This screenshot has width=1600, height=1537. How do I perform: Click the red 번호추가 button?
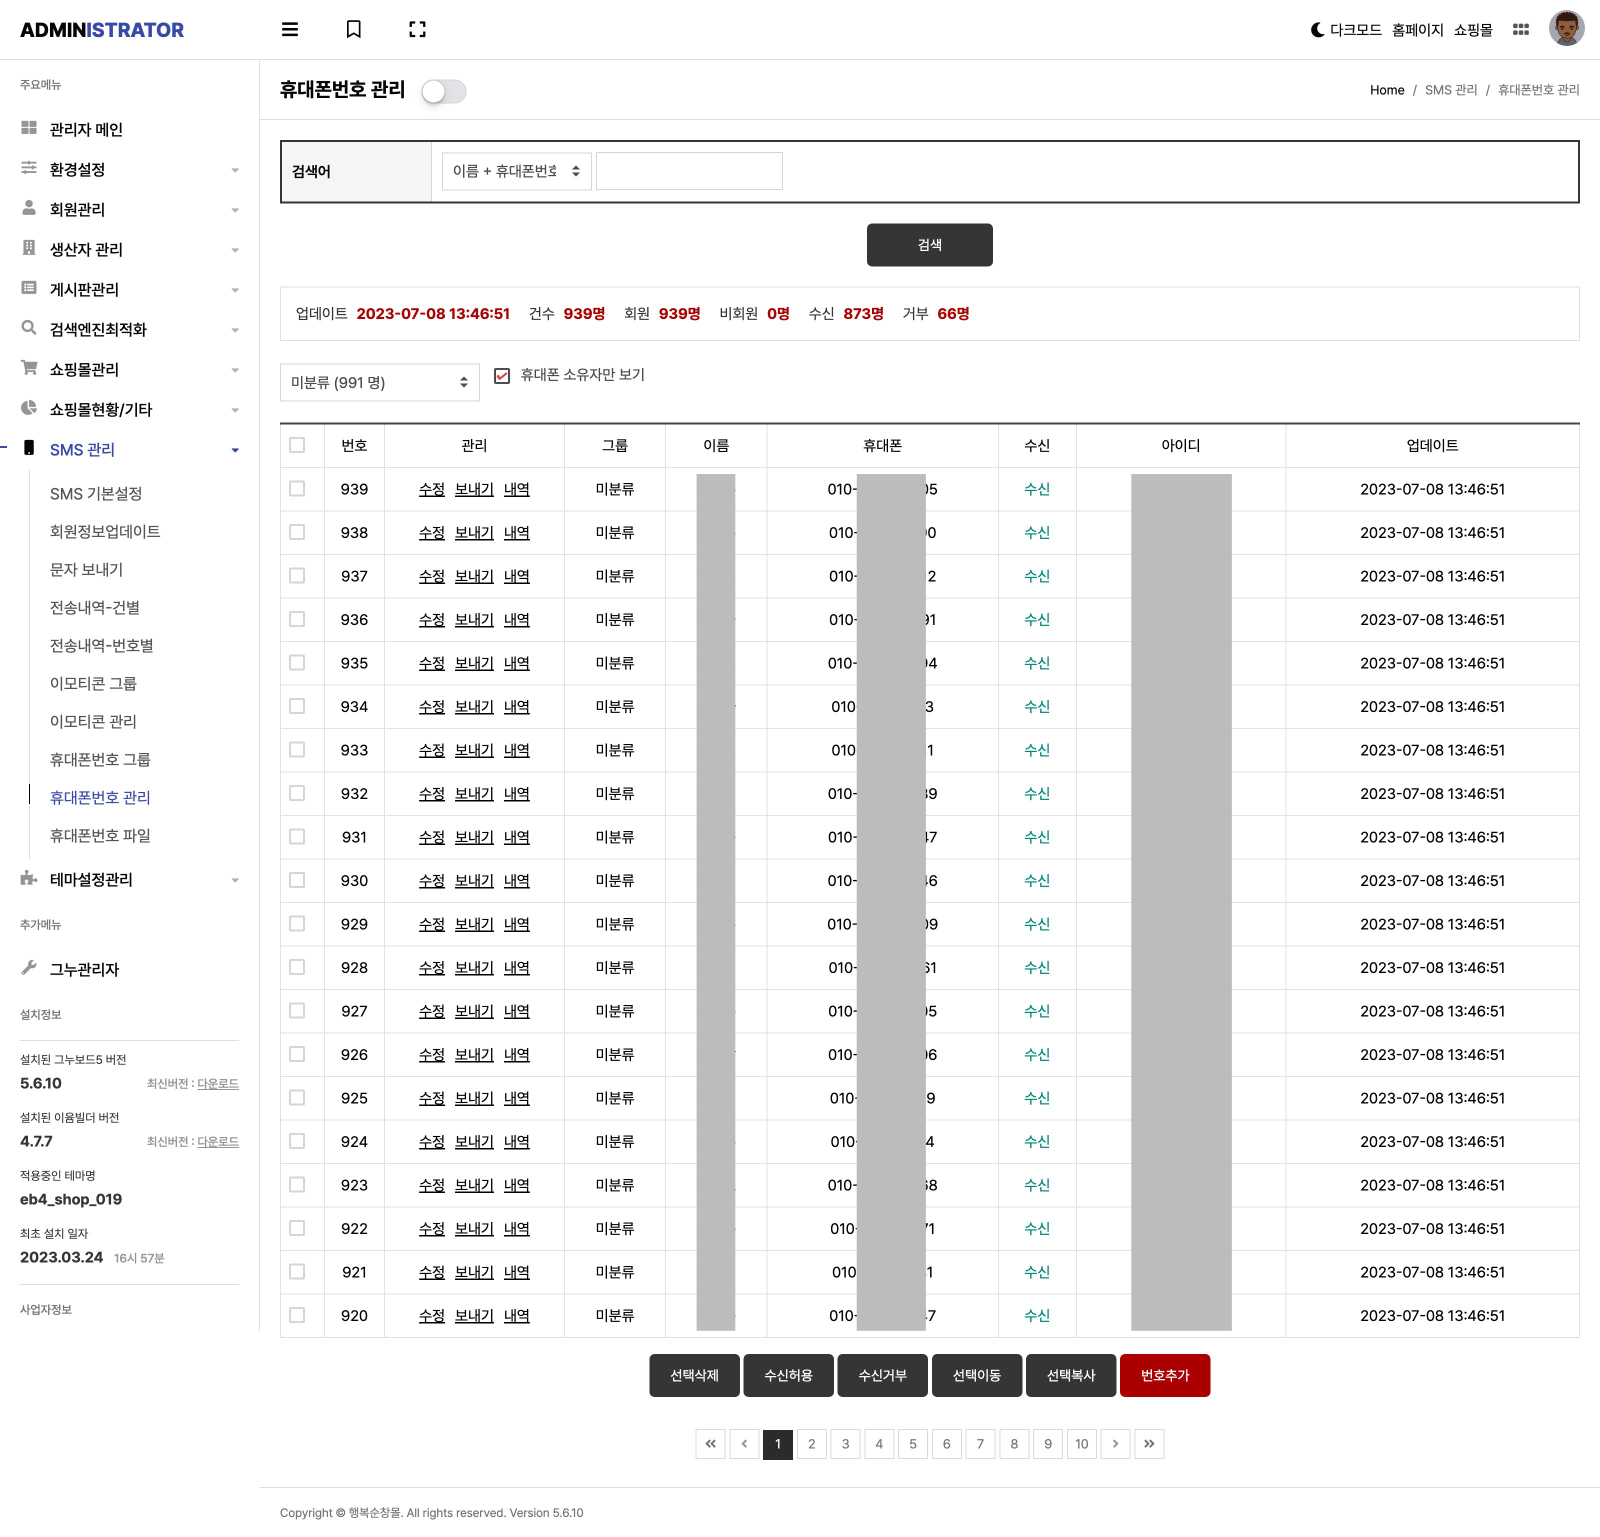[x=1165, y=1375]
